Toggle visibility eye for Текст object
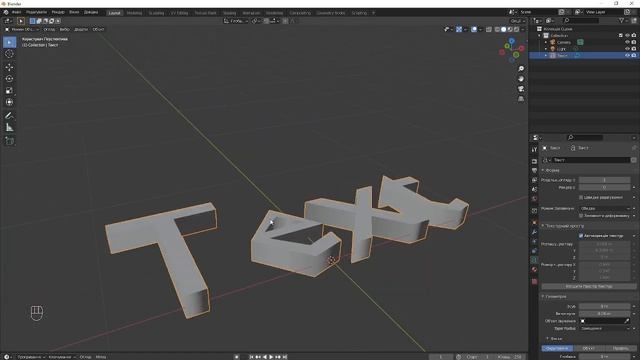The height and width of the screenshot is (360, 640). coord(627,55)
